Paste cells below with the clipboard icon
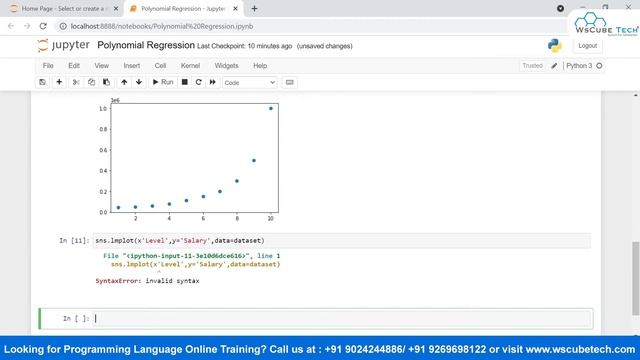The height and width of the screenshot is (360, 640). click(x=107, y=82)
